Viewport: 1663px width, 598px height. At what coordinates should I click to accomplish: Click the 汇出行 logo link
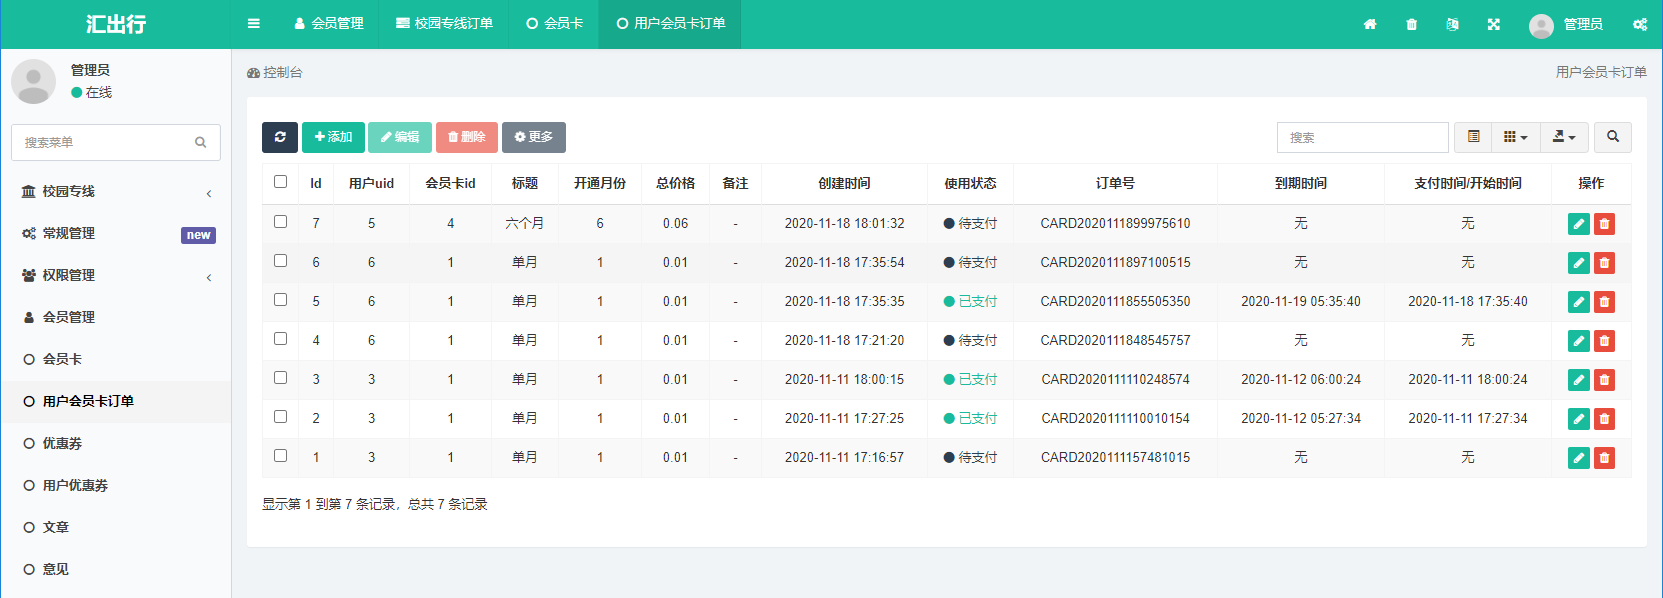point(116,24)
